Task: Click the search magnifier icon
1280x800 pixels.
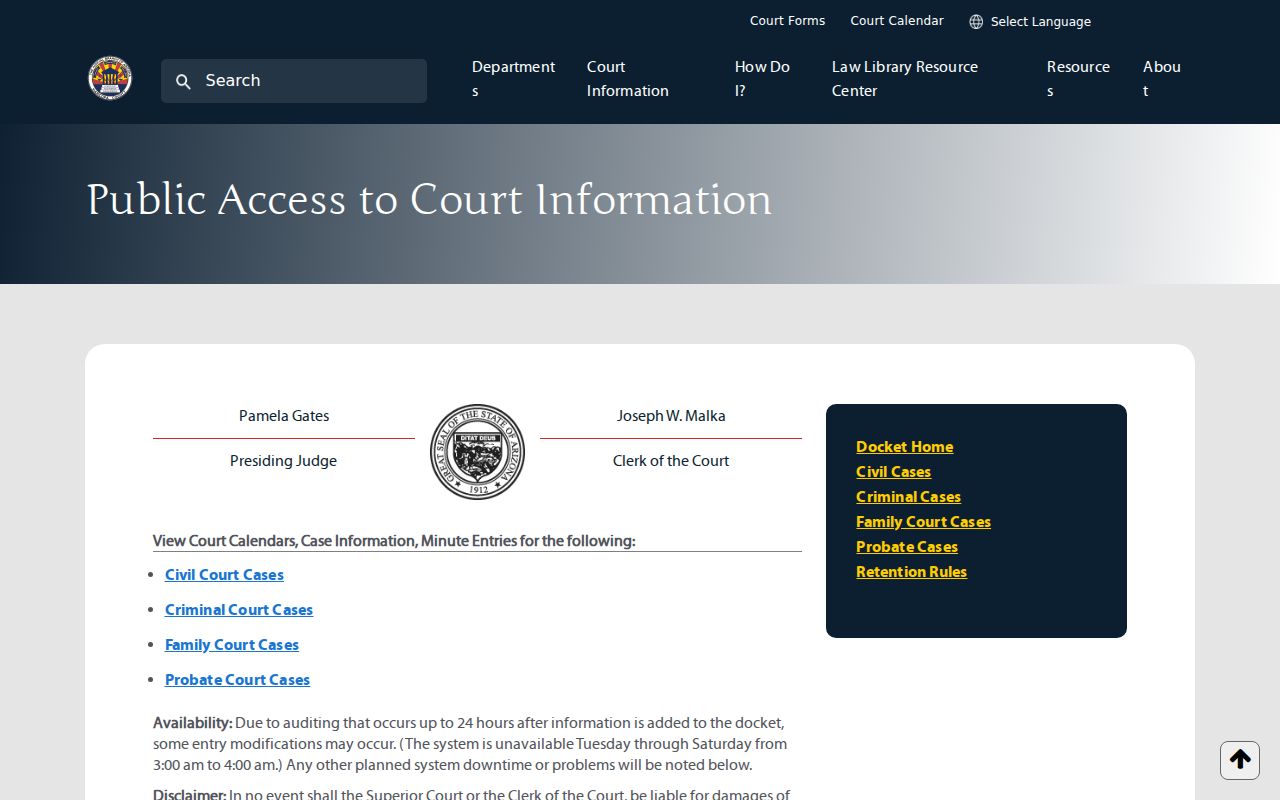Action: click(x=183, y=82)
